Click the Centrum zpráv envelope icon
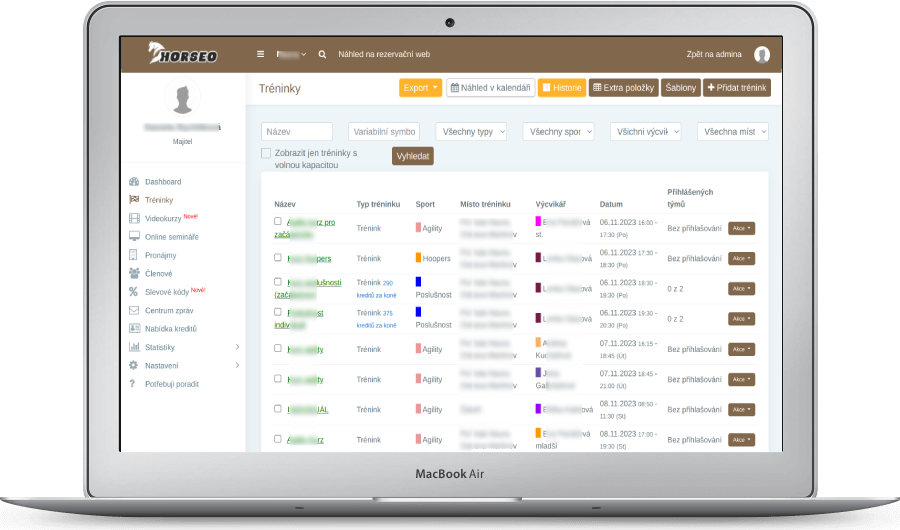The height and width of the screenshot is (530, 900). [134, 310]
